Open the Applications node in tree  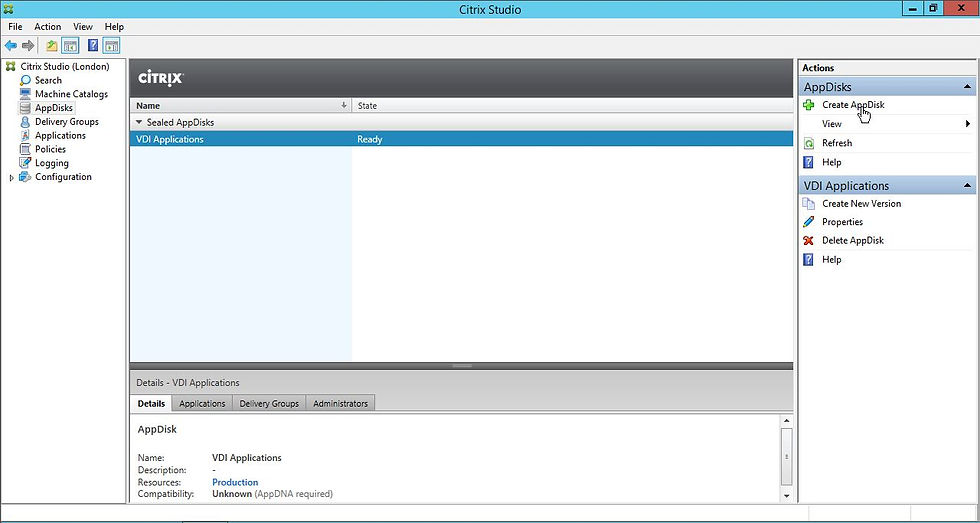(x=60, y=135)
